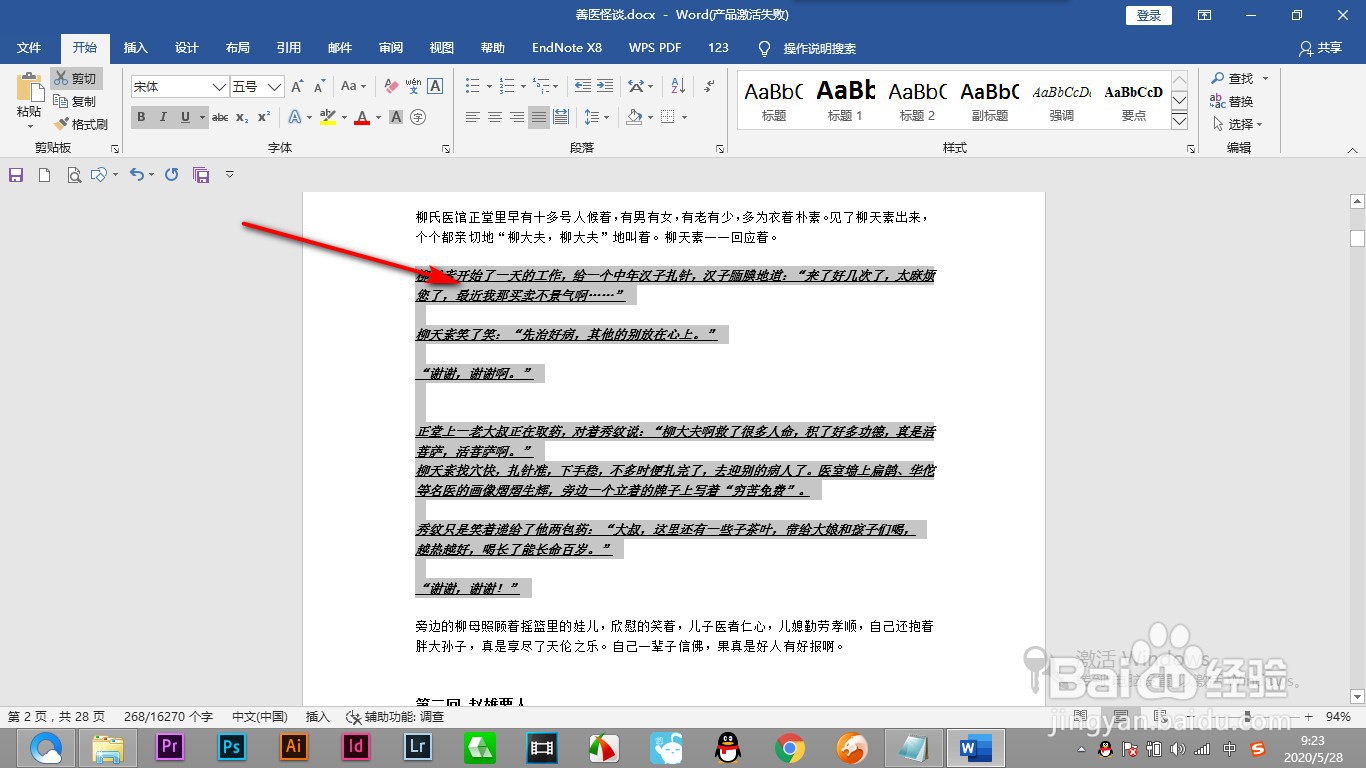Click the subscript icon
This screenshot has width=1366, height=768.
point(241,117)
